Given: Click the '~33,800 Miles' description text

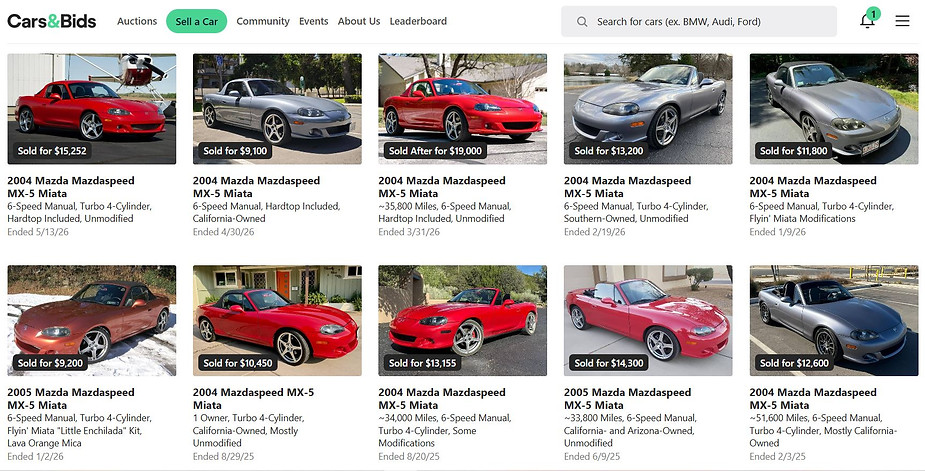Looking at the screenshot, I should [591, 418].
